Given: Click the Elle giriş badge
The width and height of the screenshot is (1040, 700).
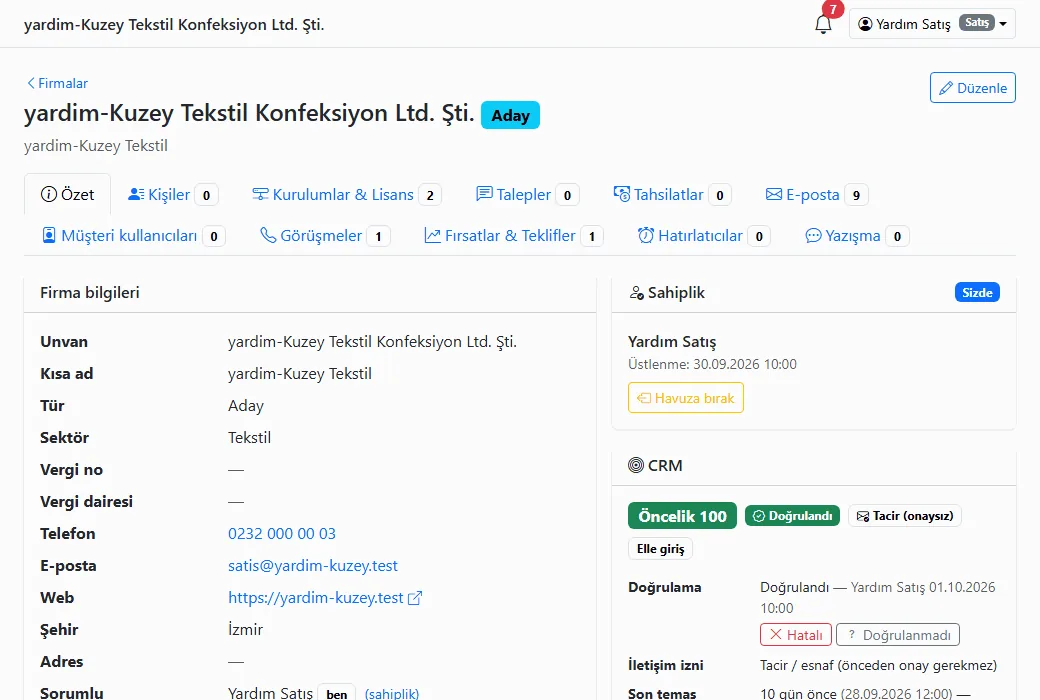Looking at the screenshot, I should [x=660, y=549].
